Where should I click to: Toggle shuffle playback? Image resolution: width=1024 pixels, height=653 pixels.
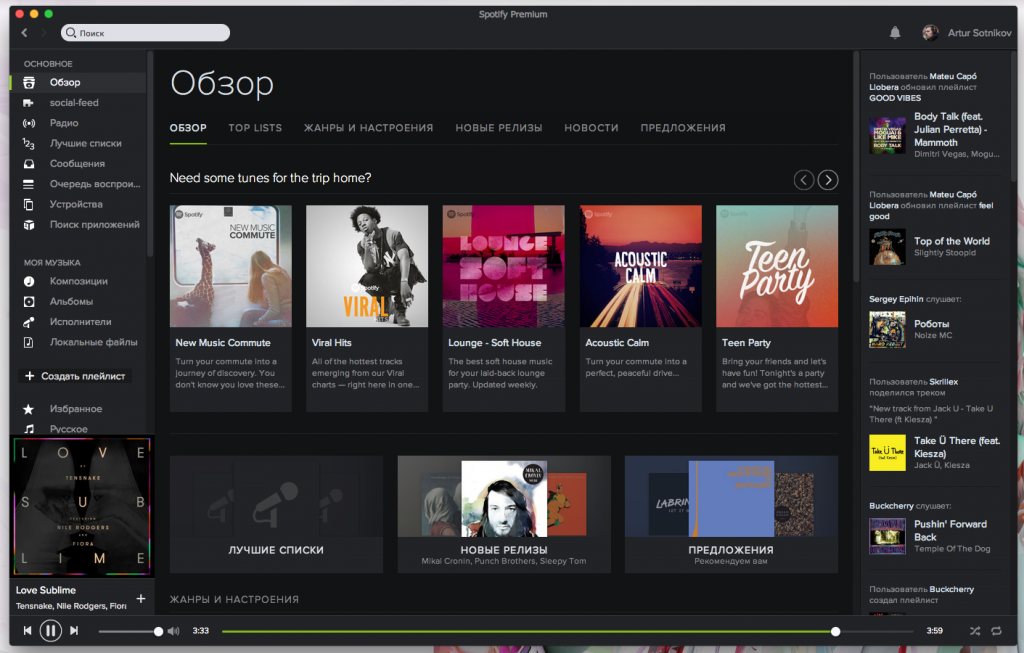click(974, 631)
